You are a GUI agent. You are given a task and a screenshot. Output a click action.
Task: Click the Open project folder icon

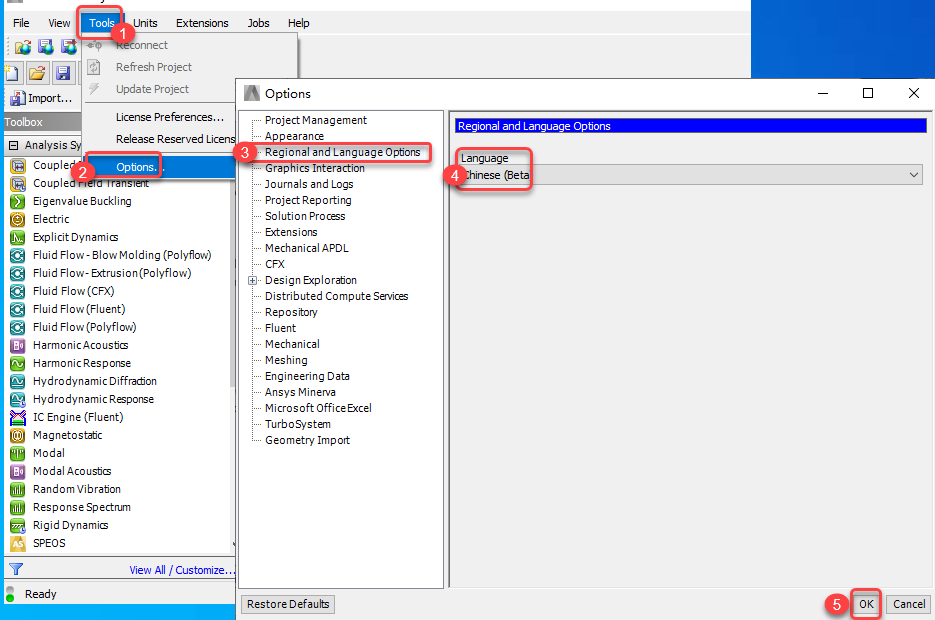(x=37, y=73)
